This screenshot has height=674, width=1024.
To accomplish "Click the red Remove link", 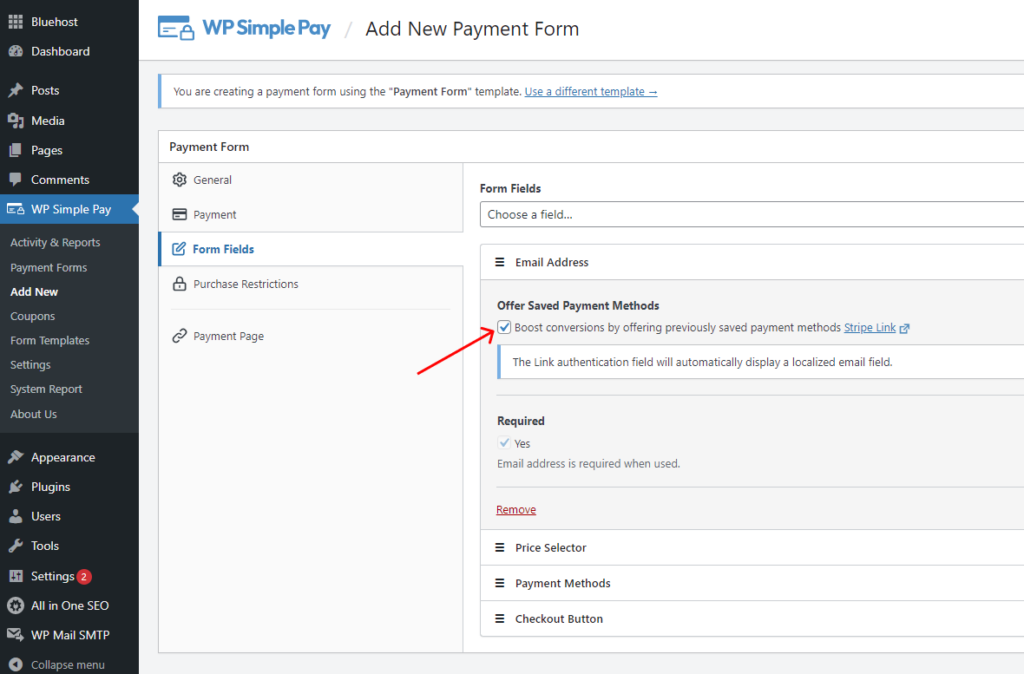I will point(516,510).
